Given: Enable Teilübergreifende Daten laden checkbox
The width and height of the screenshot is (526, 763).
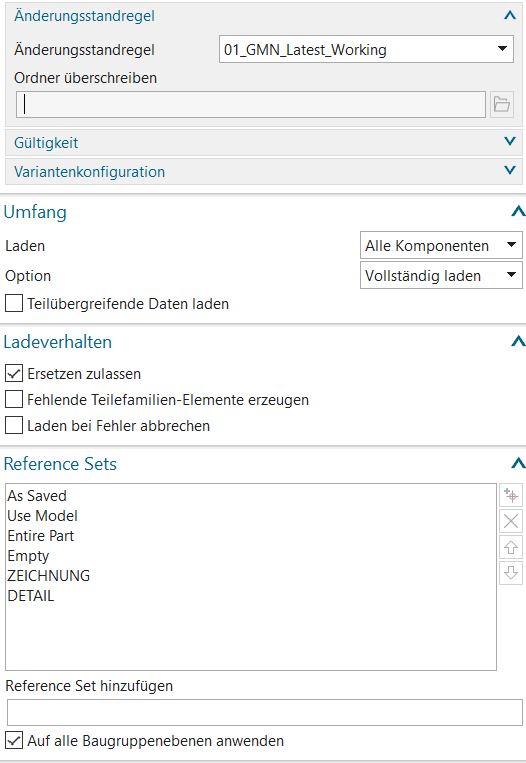Looking at the screenshot, I should pos(14,304).
